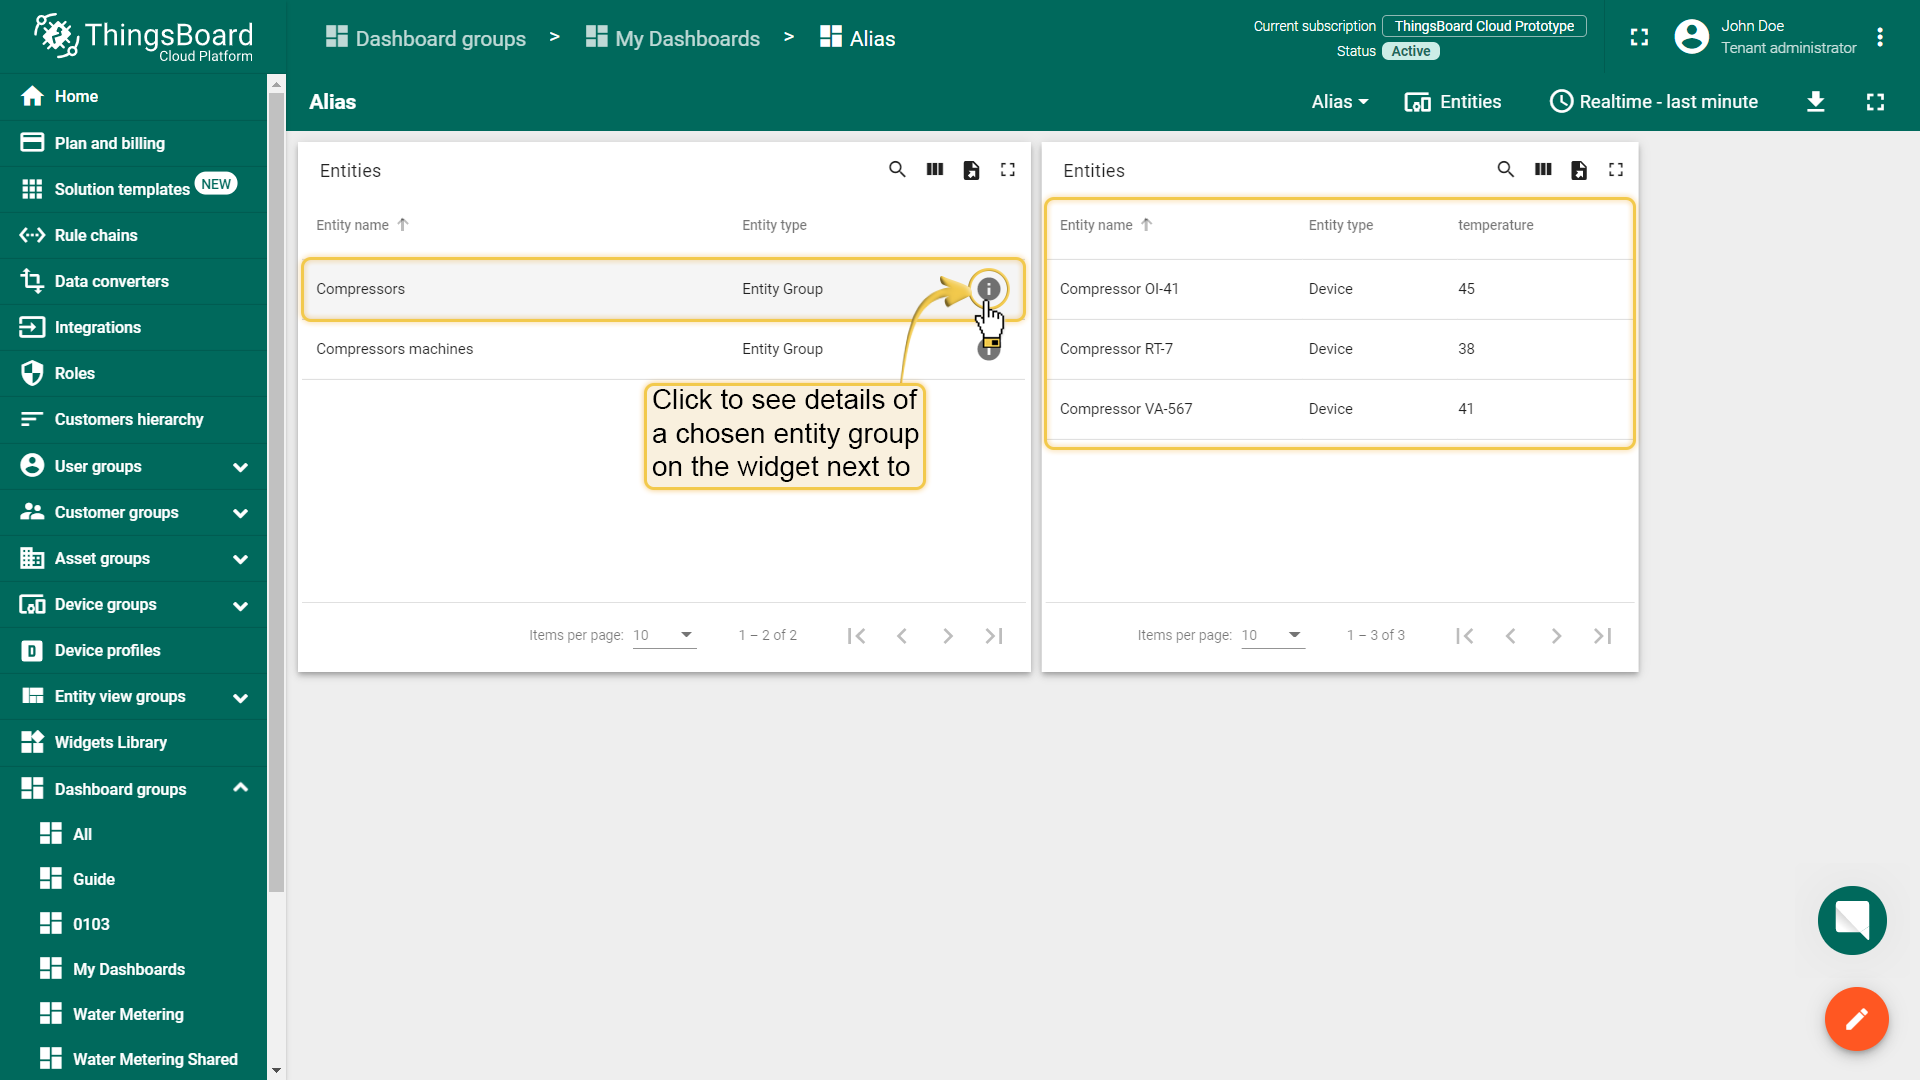Click the orange edit dashboard pencil button
The width and height of the screenshot is (1920, 1080).
[x=1856, y=1019]
